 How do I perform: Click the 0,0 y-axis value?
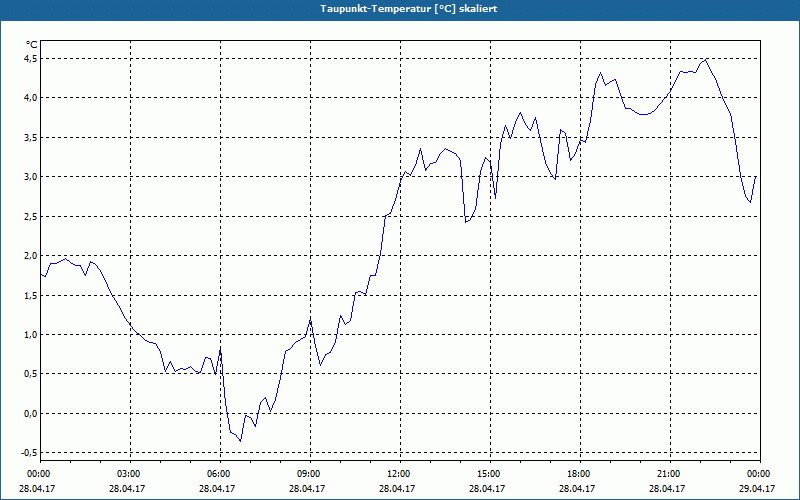pyautogui.click(x=31, y=414)
